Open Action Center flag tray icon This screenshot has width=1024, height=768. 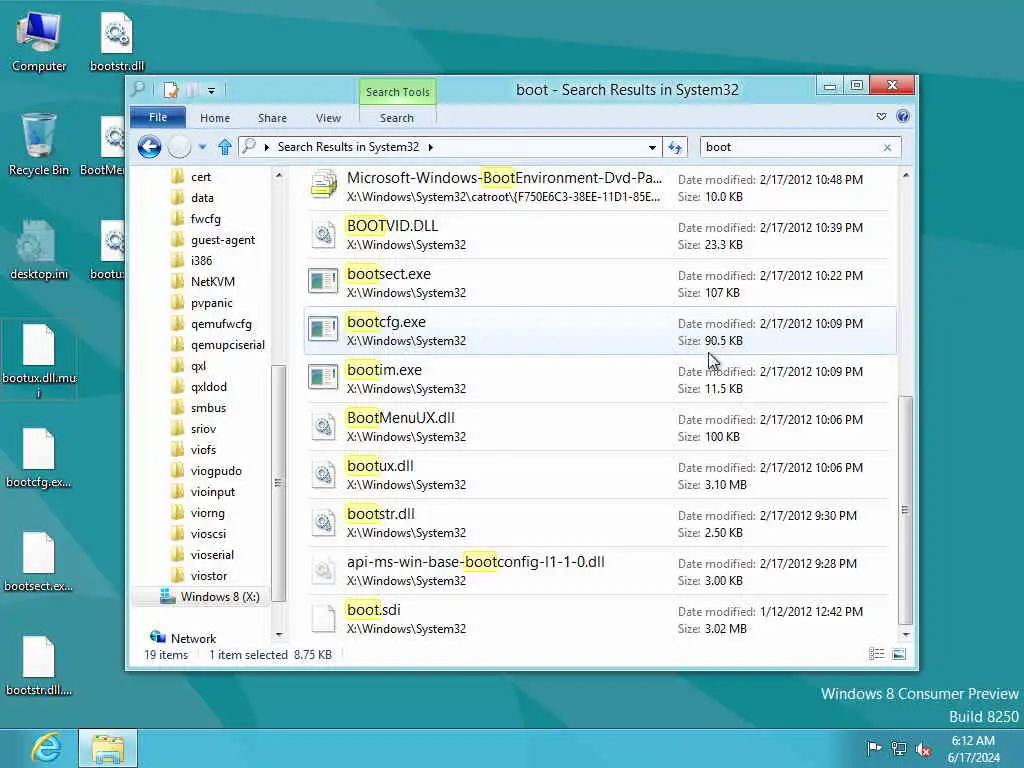[873, 748]
